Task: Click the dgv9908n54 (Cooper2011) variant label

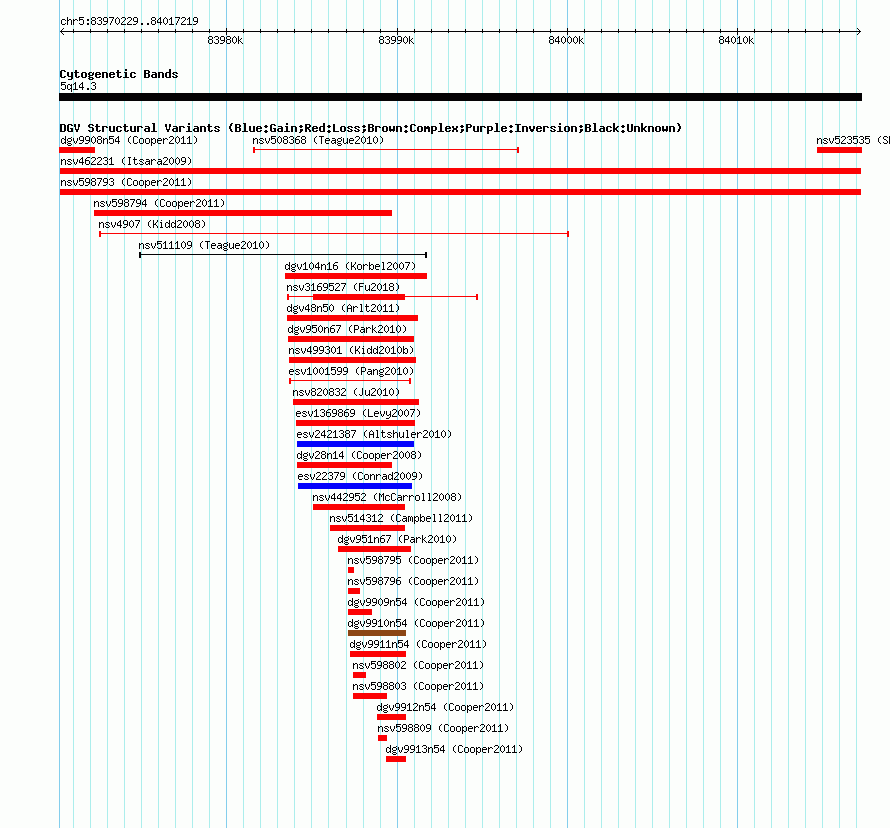Action: tap(129, 140)
